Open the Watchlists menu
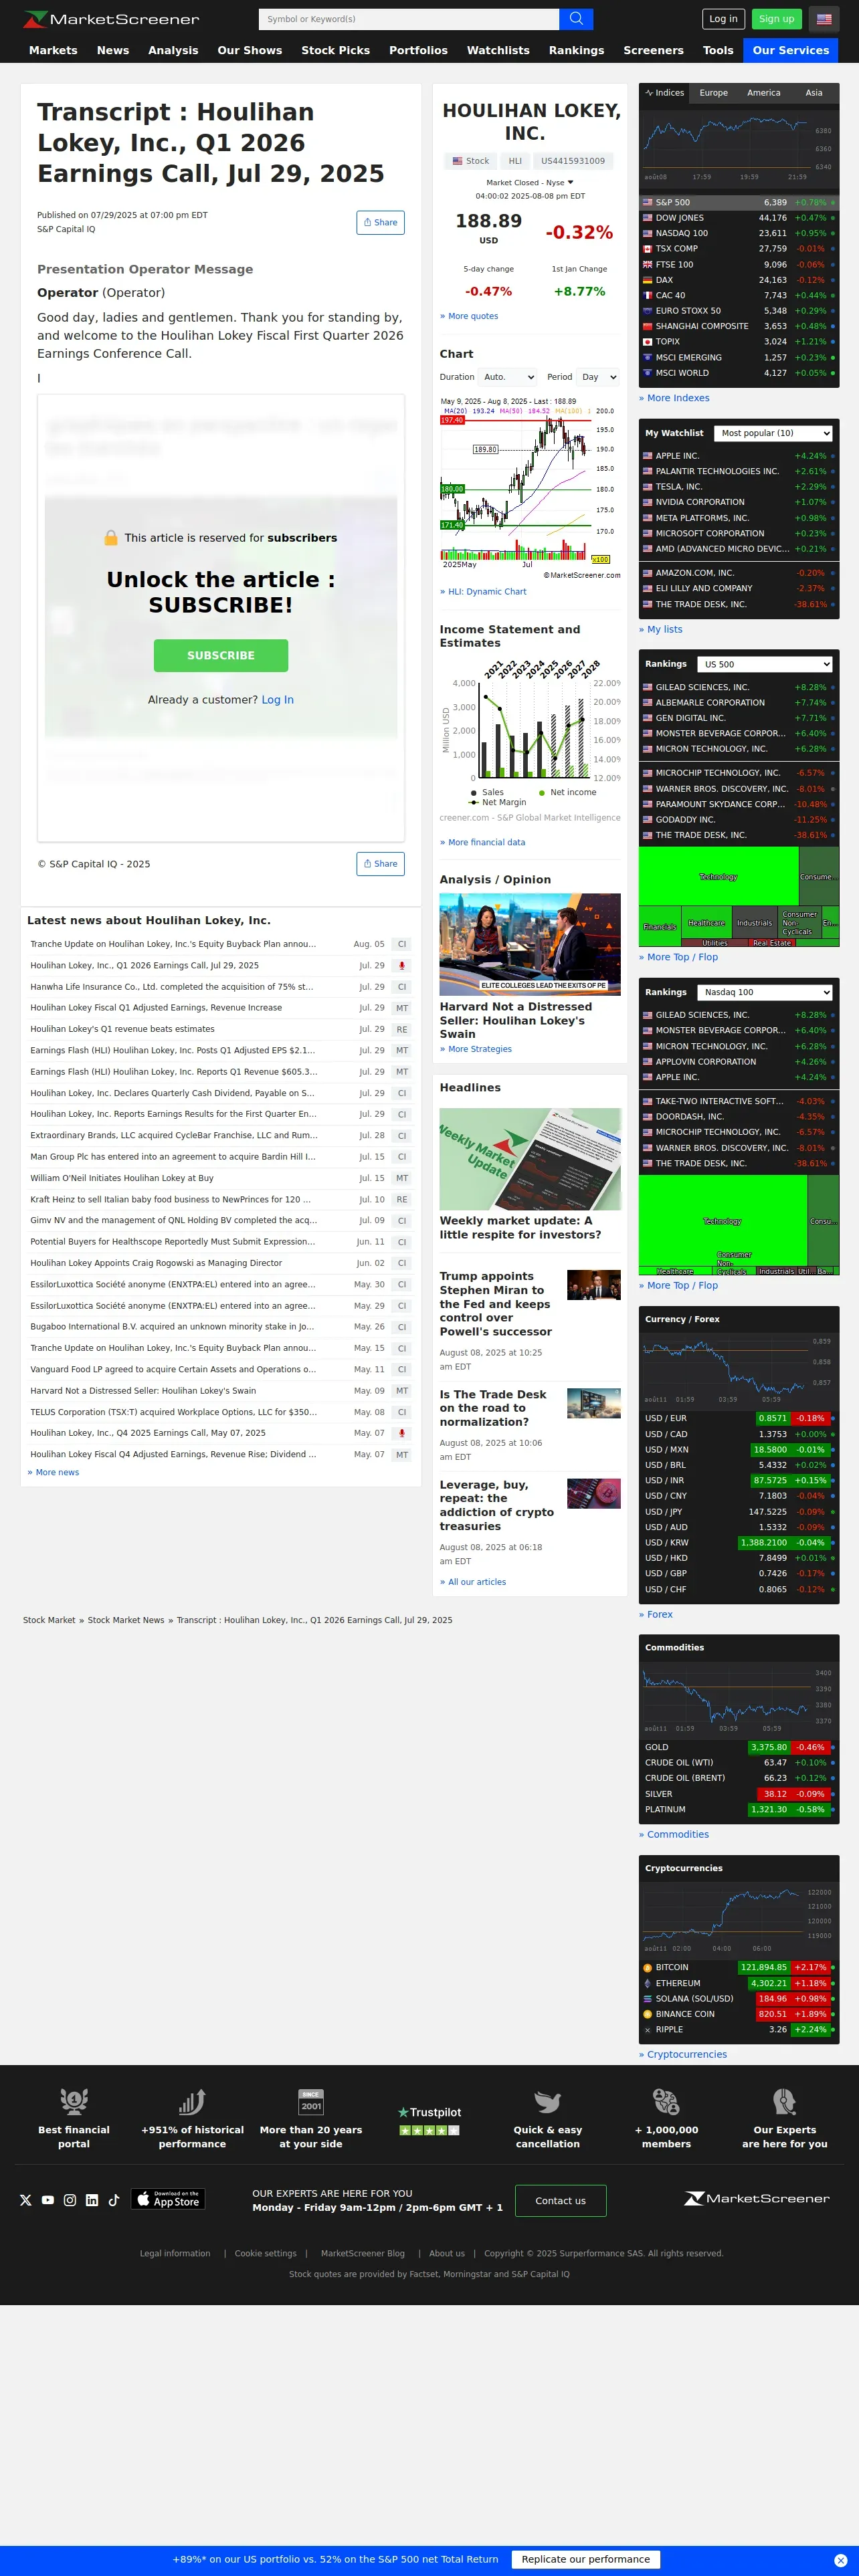859x2576 pixels. coord(498,50)
